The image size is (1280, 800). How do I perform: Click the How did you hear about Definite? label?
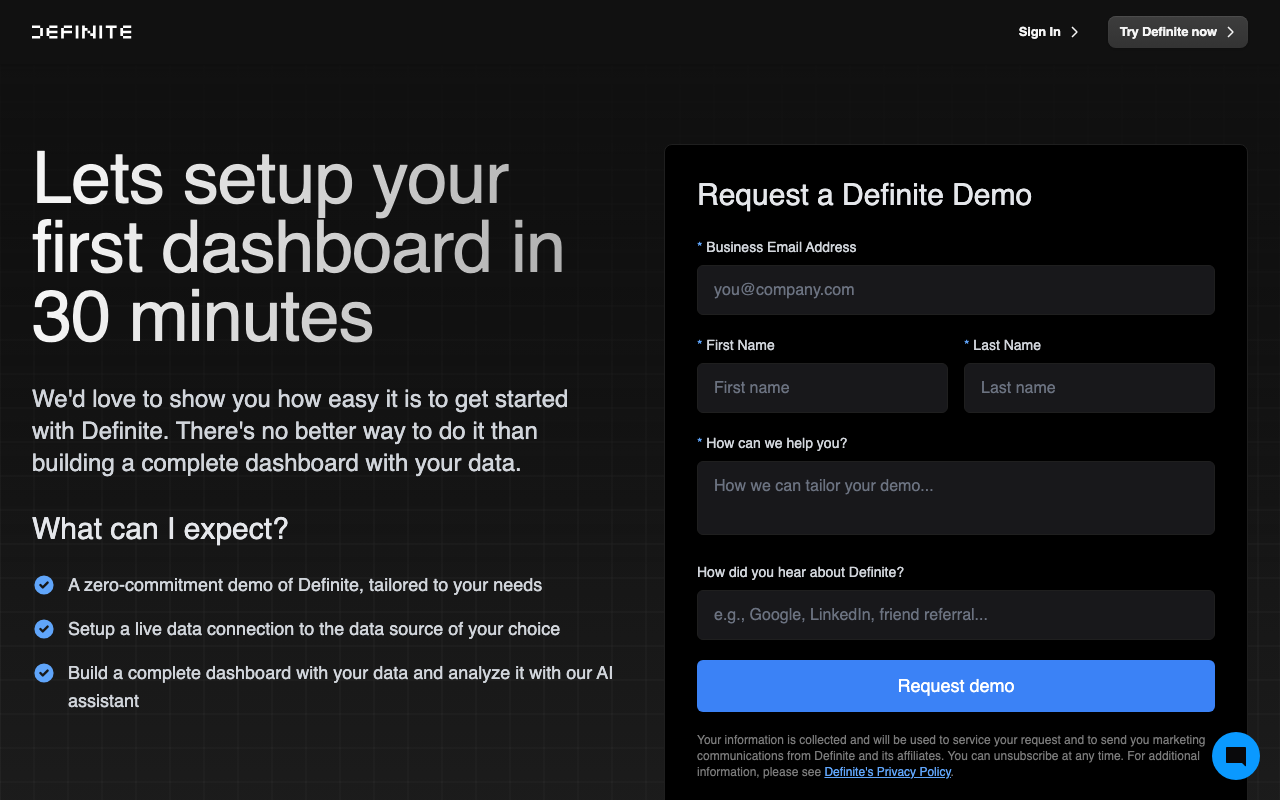coord(800,572)
